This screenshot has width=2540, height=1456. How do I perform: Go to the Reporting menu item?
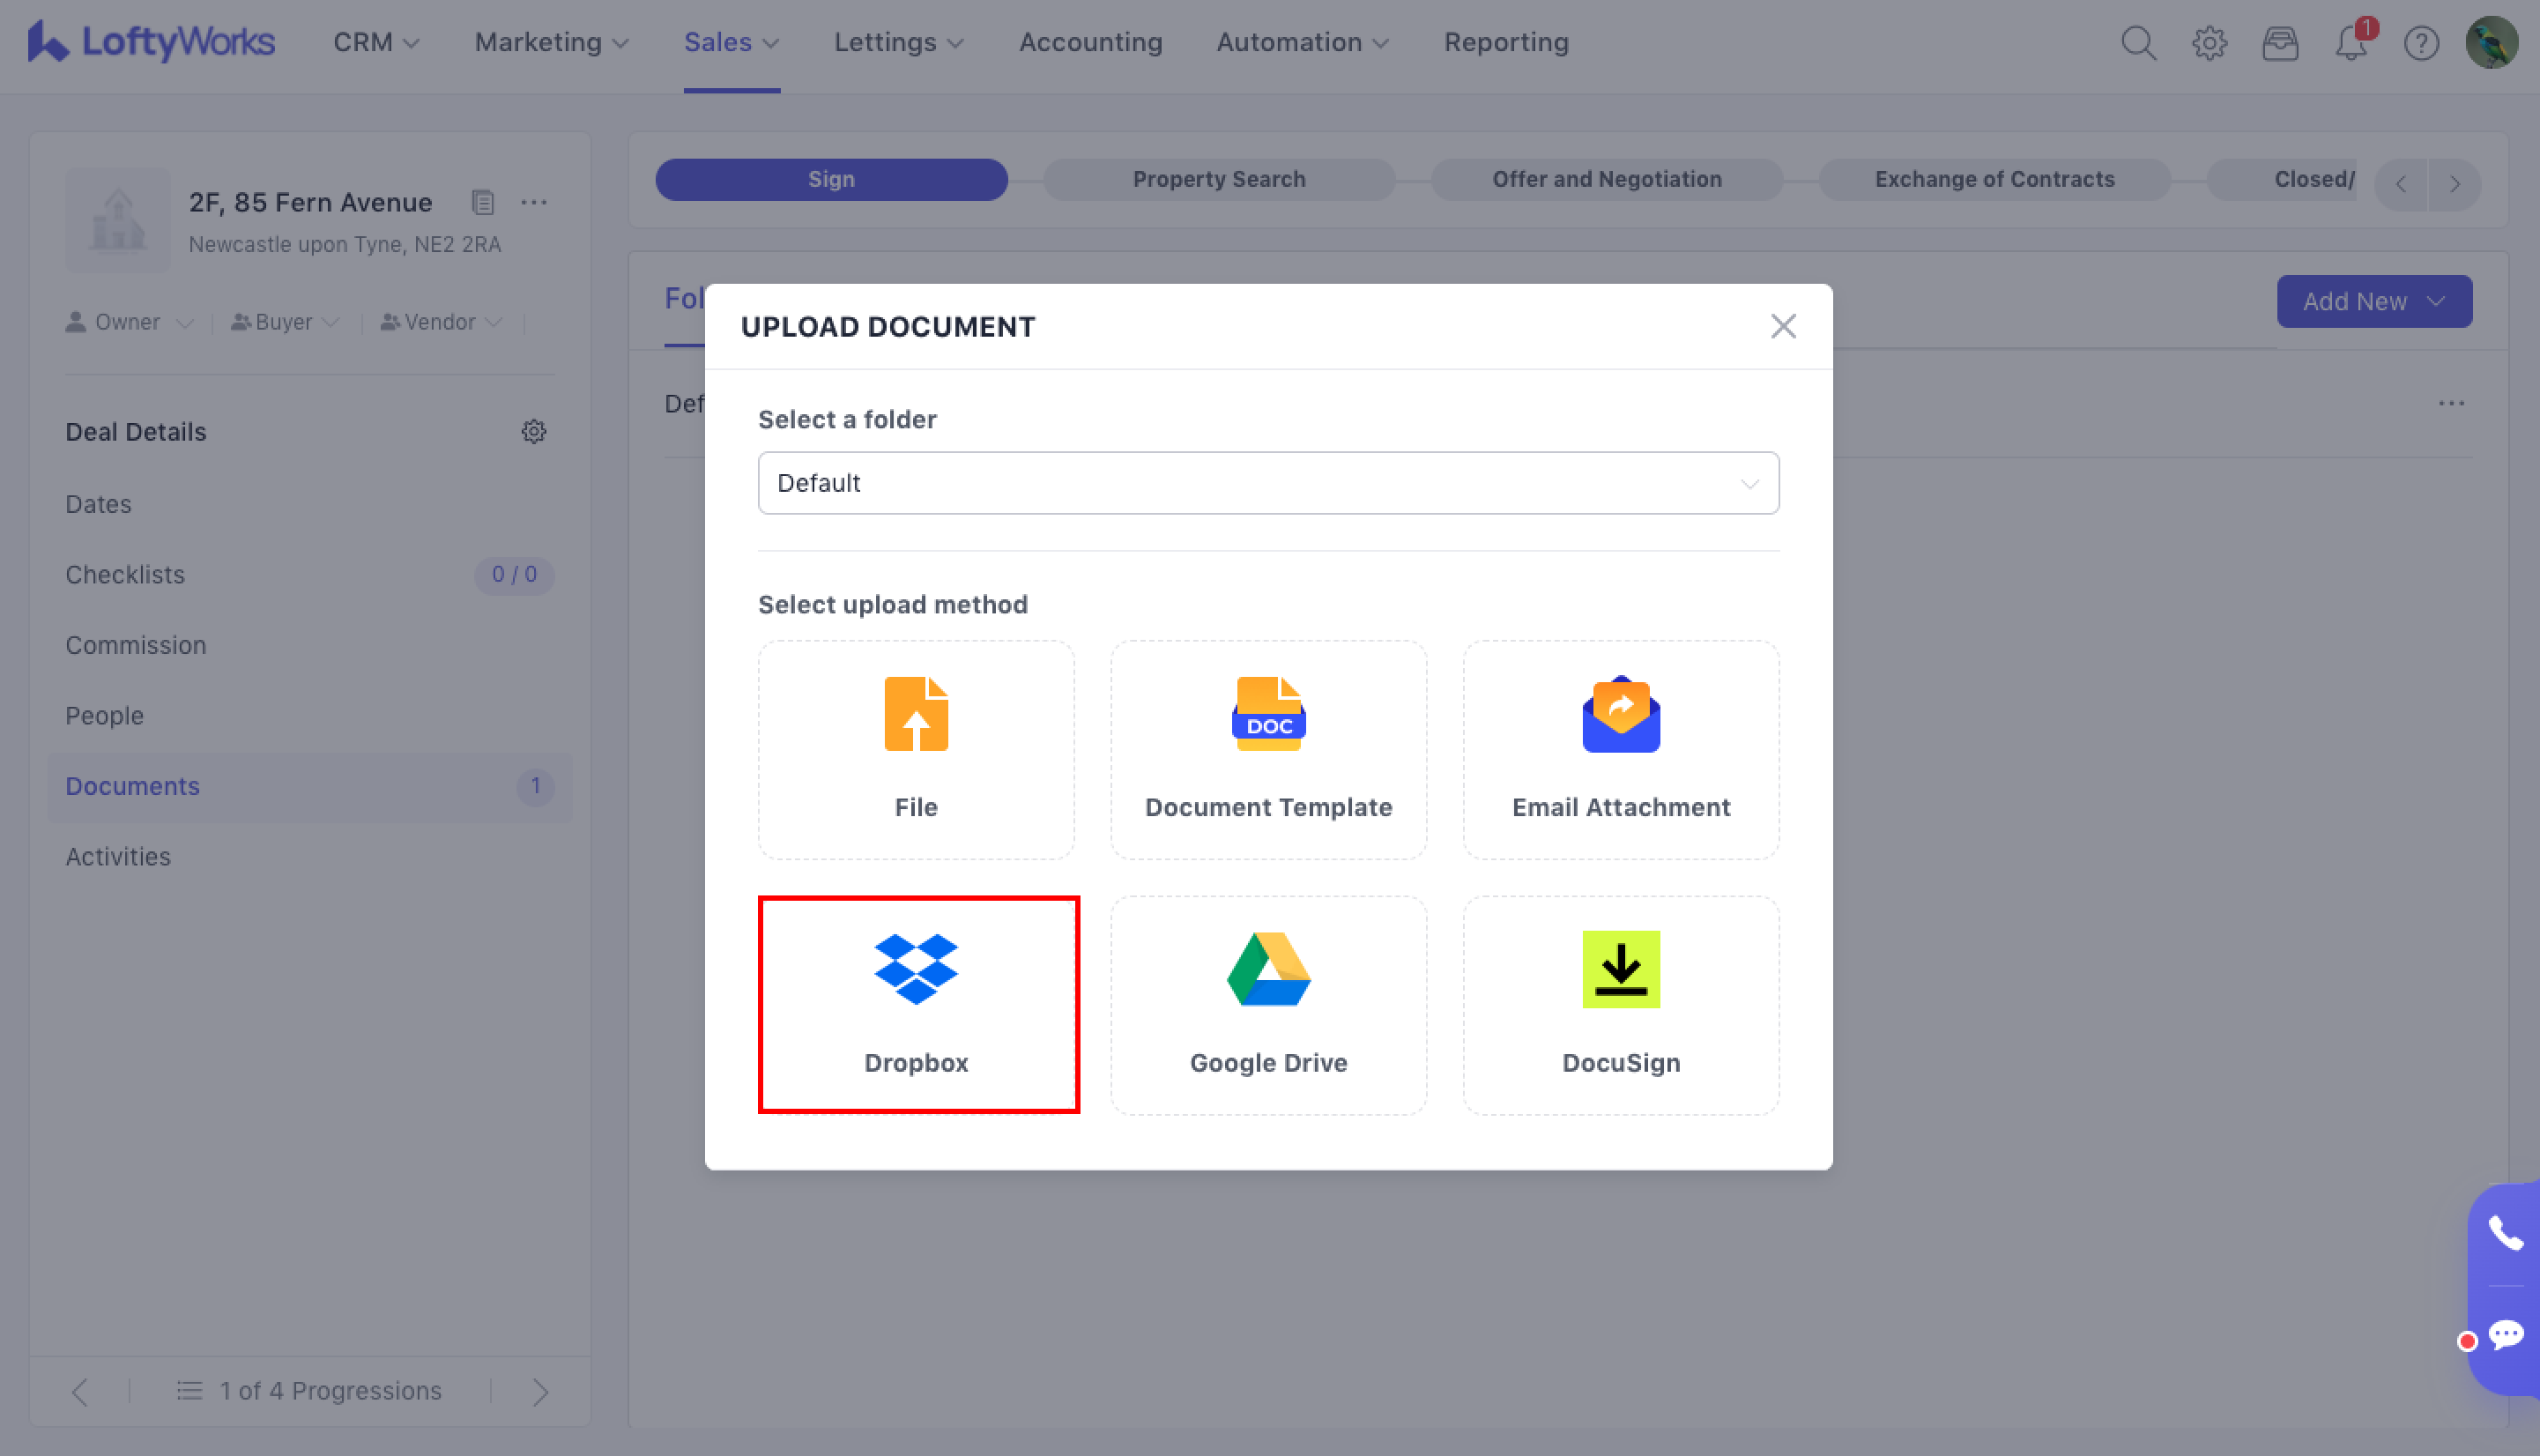(1505, 42)
